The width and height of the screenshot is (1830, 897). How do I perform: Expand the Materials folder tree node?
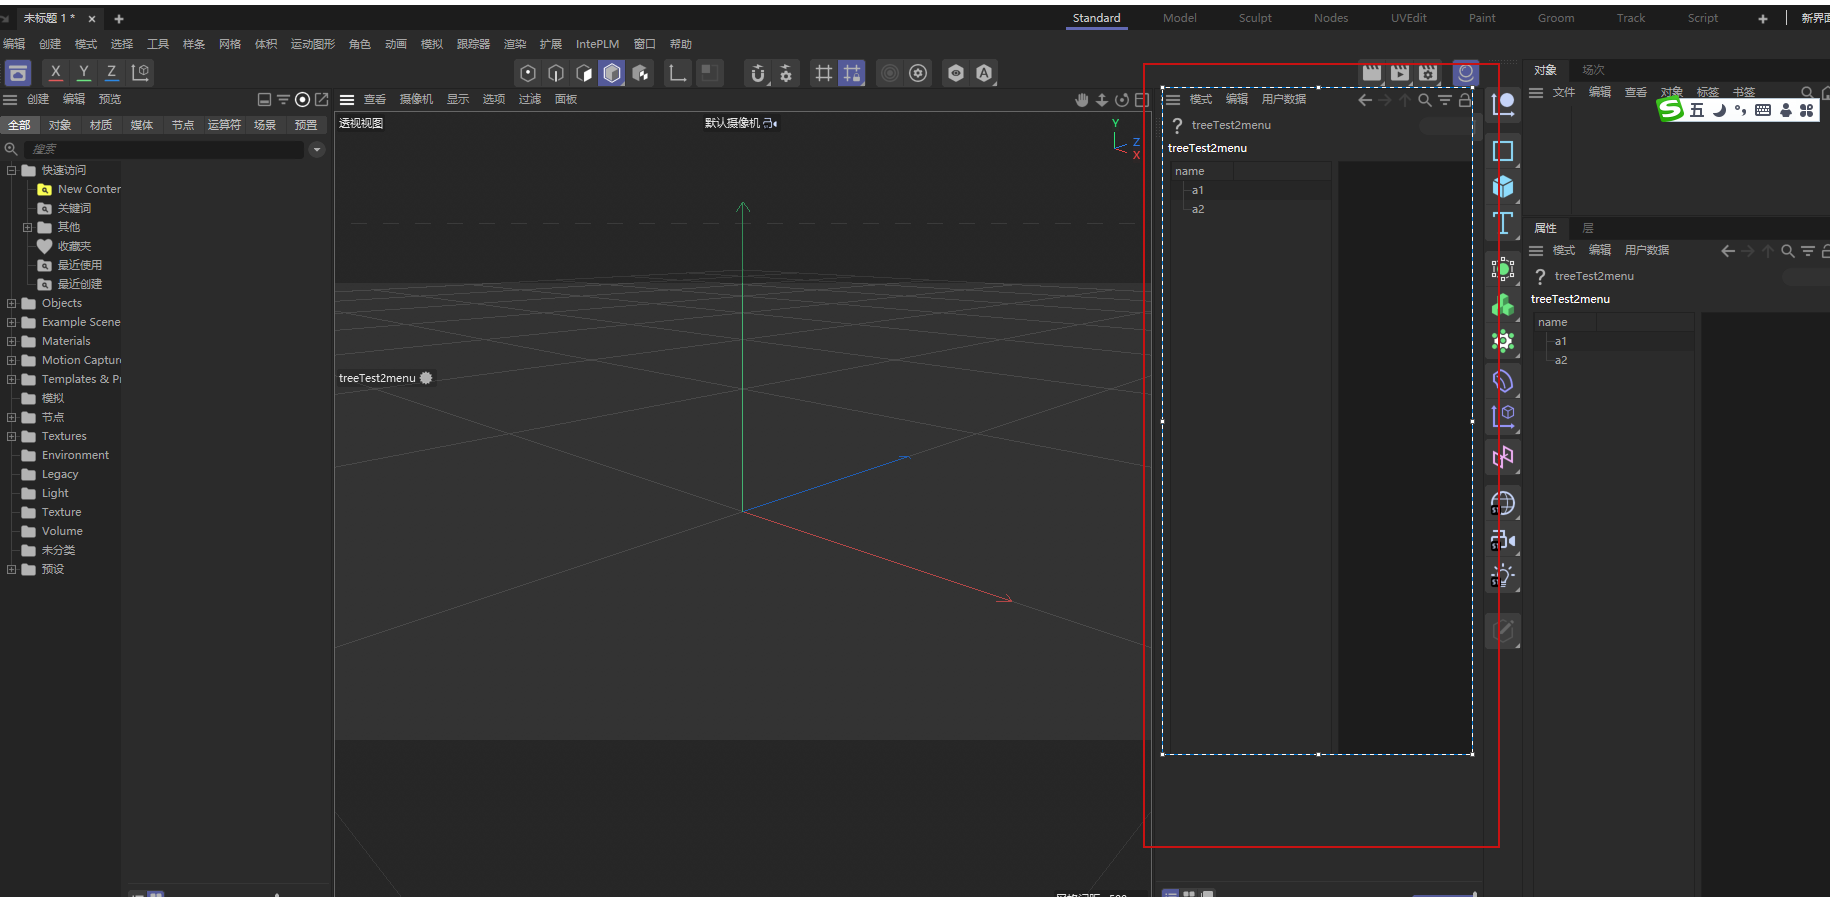coord(12,341)
